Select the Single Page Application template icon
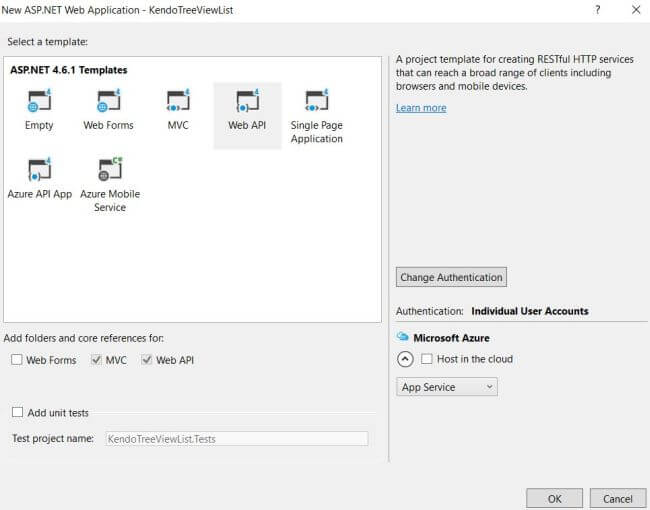Viewport: 650px width, 510px height. (317, 101)
